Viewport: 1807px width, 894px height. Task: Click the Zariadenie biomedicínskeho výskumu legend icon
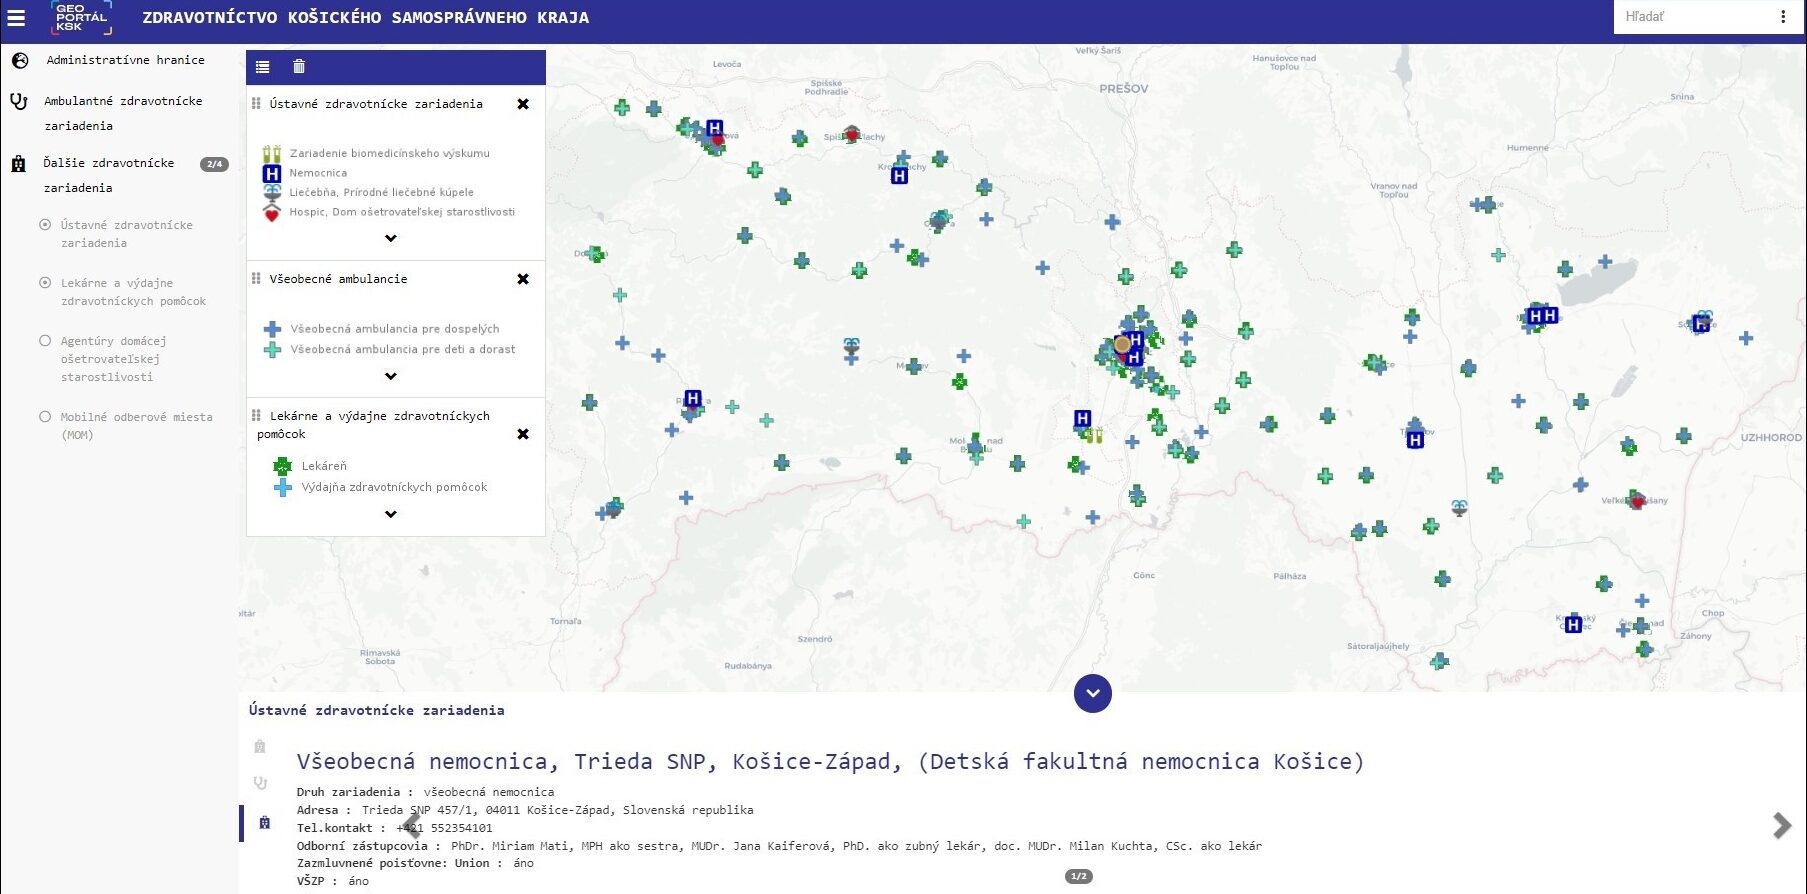[x=271, y=154]
